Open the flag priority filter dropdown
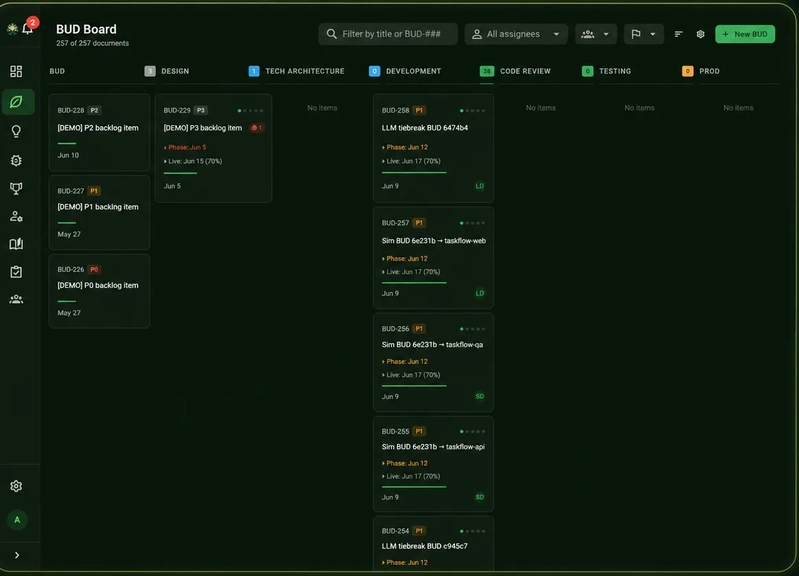The height and width of the screenshot is (576, 799). (644, 34)
